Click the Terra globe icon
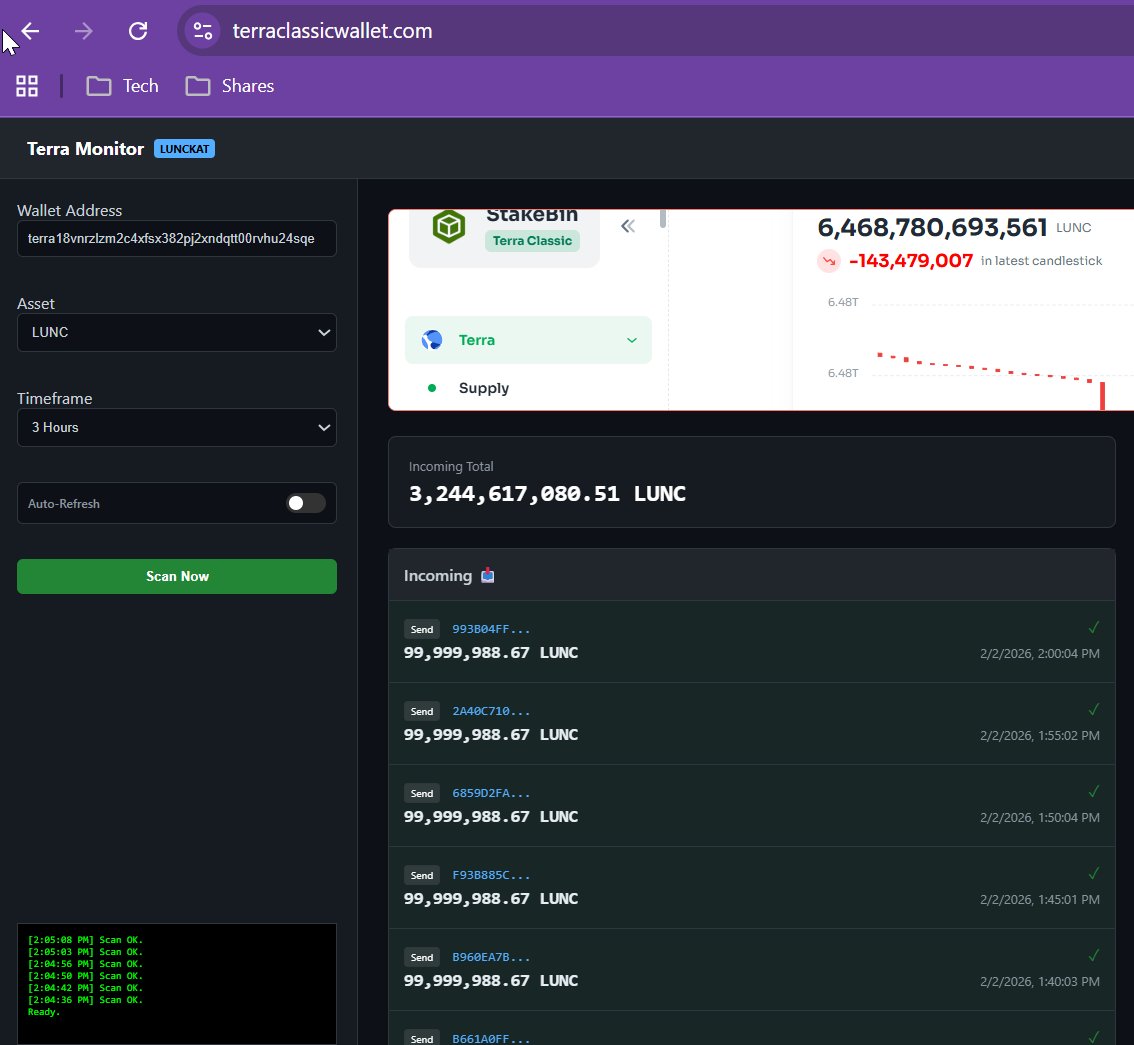Viewport: 1134px width, 1045px height. (432, 340)
